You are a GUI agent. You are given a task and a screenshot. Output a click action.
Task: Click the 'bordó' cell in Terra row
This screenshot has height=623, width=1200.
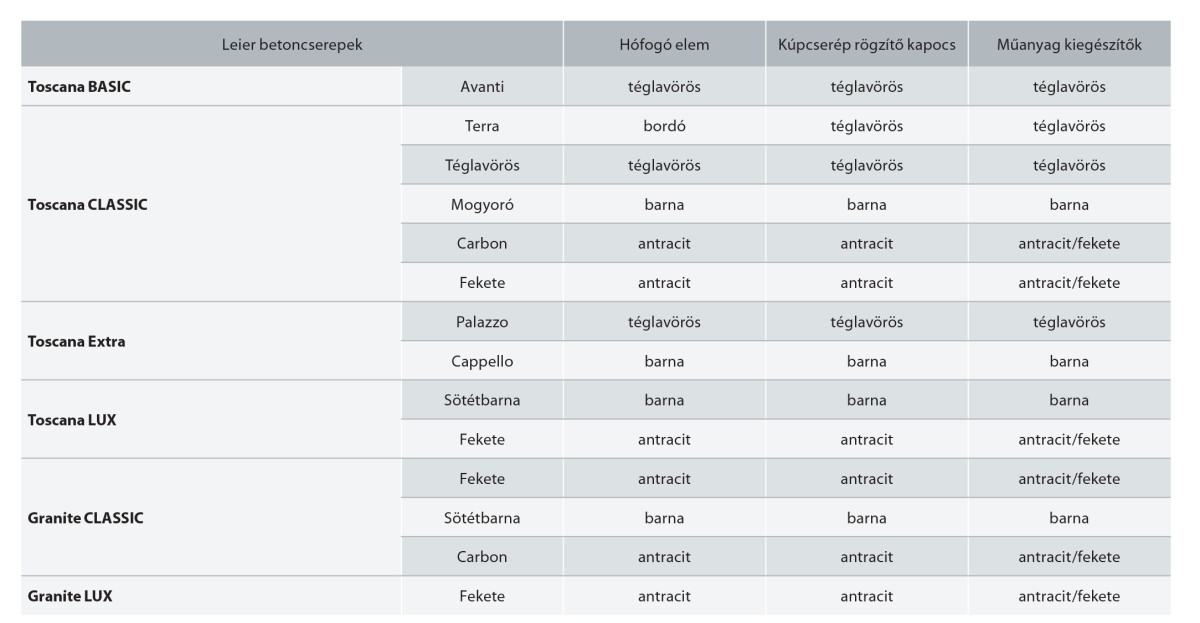tap(664, 126)
